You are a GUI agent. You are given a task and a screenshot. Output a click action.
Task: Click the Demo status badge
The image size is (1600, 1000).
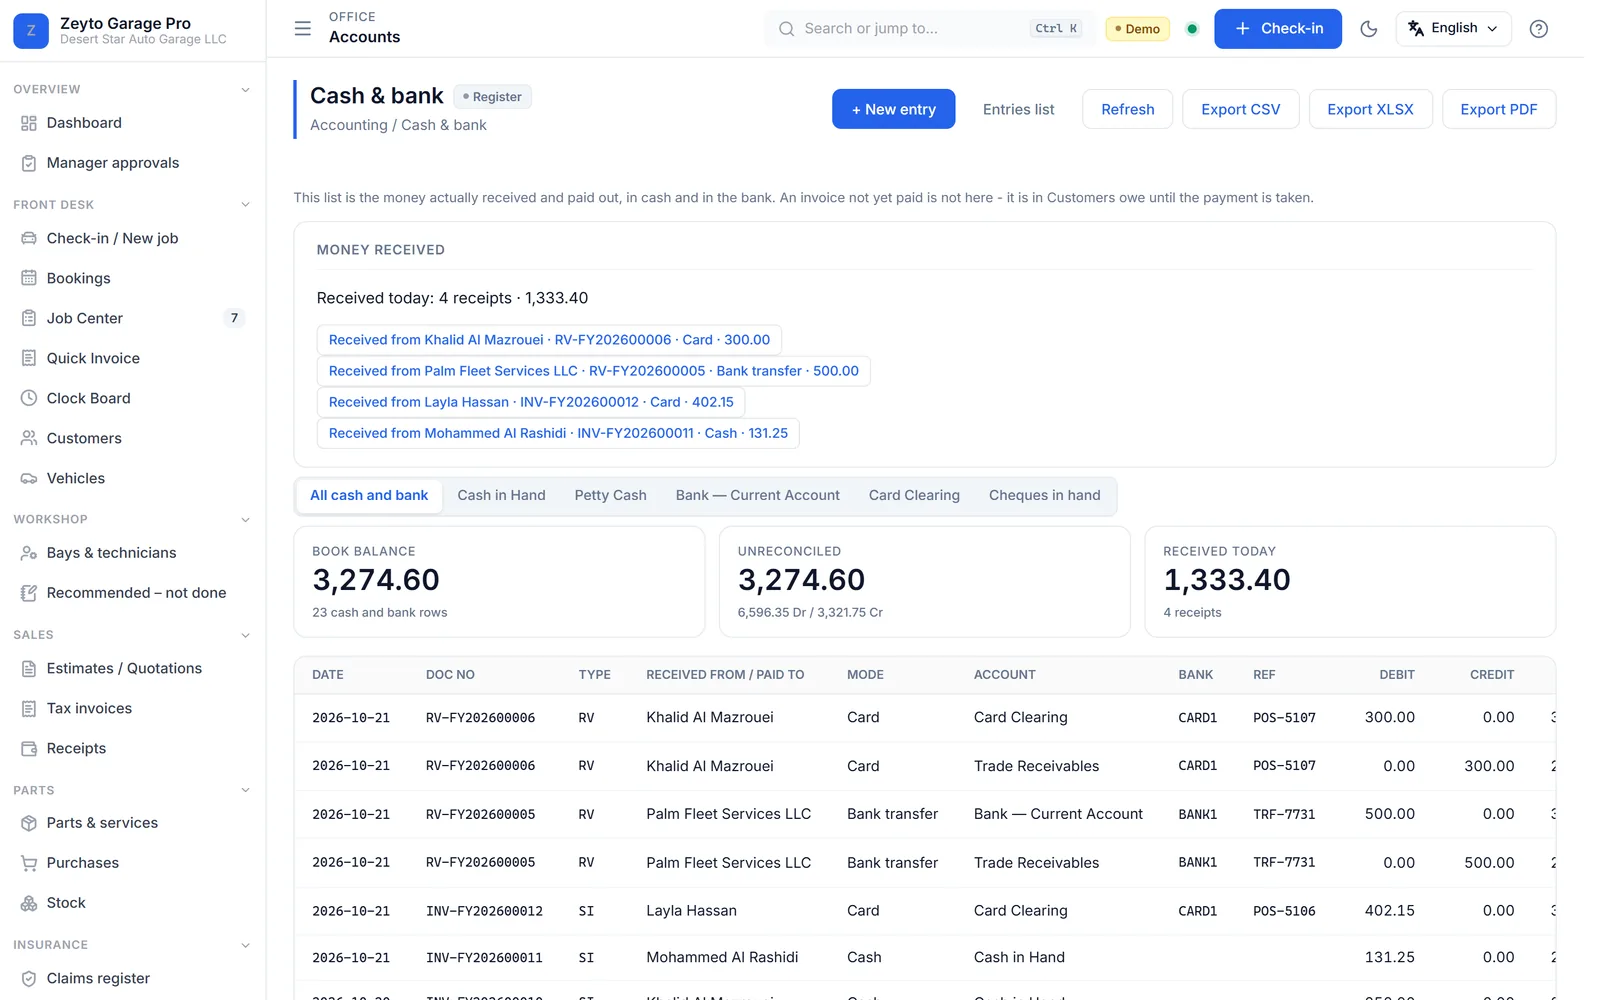point(1137,29)
